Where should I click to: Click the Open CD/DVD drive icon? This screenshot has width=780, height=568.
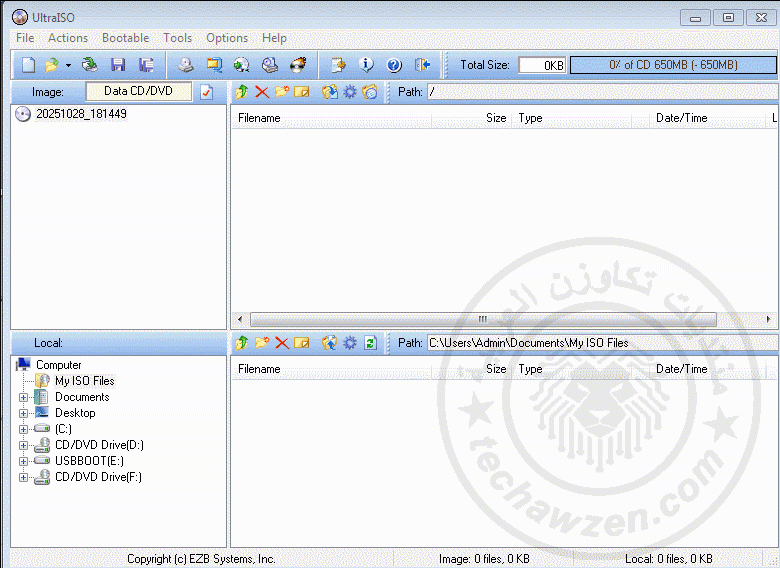(90, 65)
